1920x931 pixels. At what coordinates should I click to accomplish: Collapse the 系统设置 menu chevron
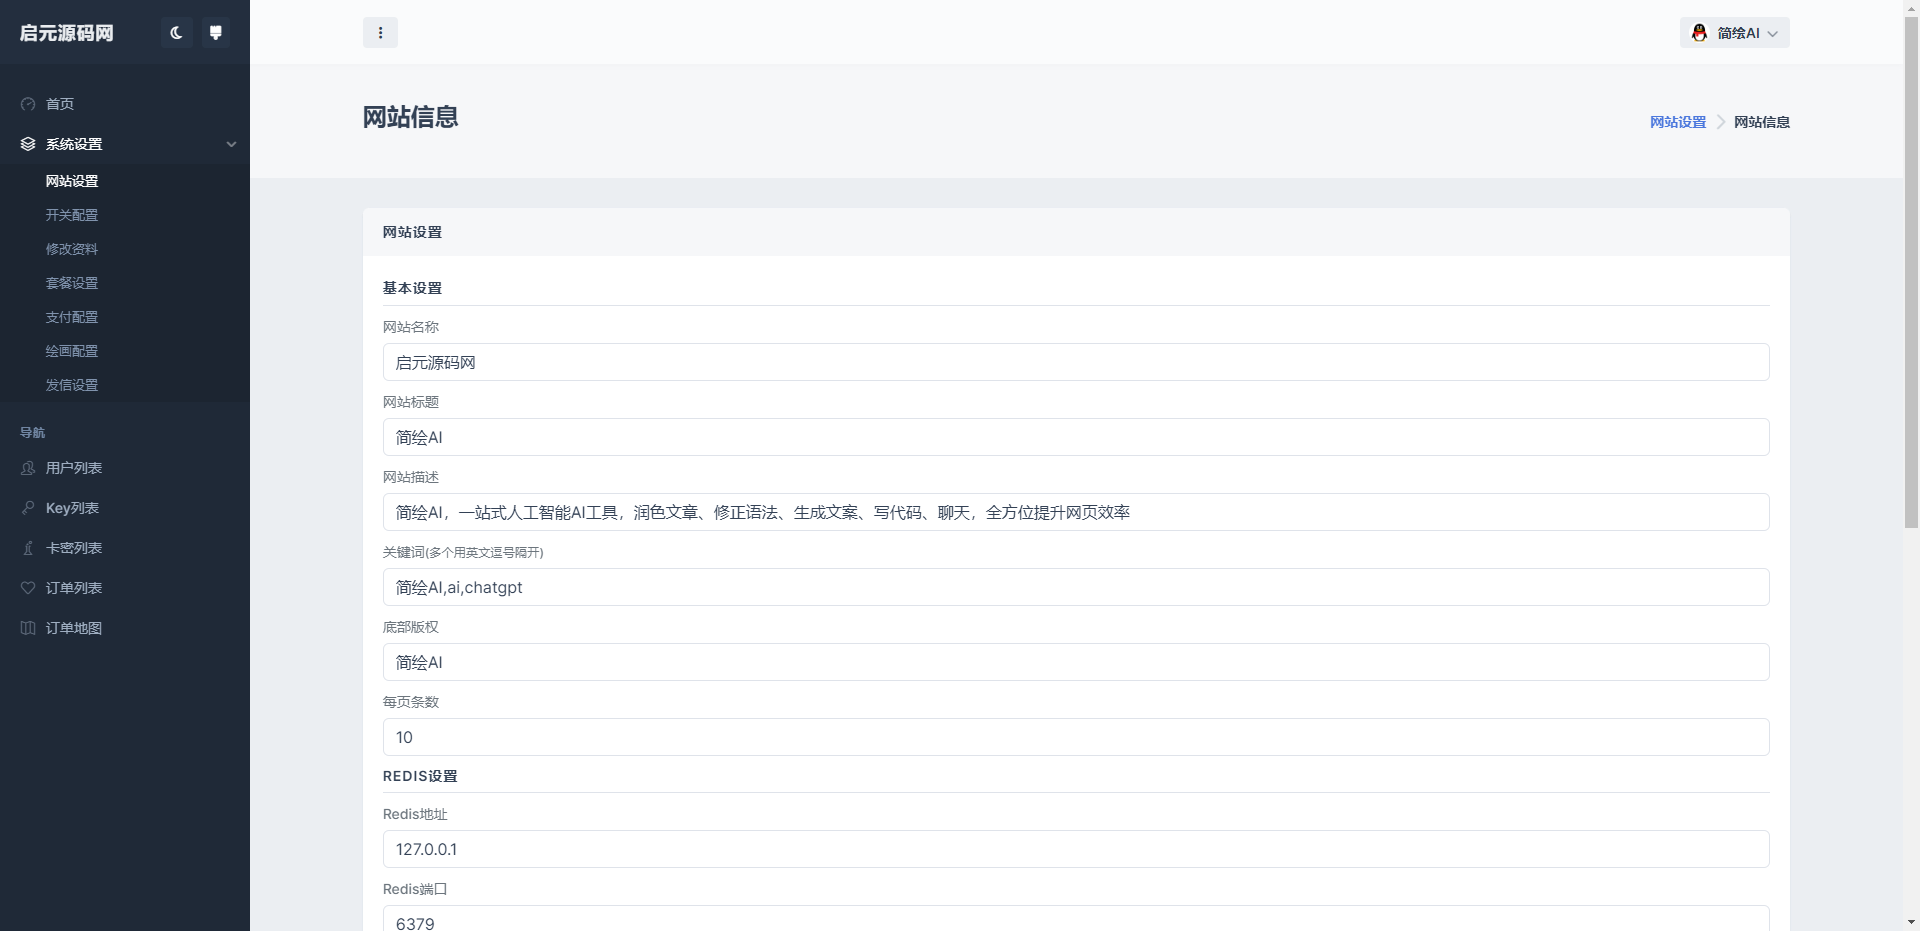231,144
